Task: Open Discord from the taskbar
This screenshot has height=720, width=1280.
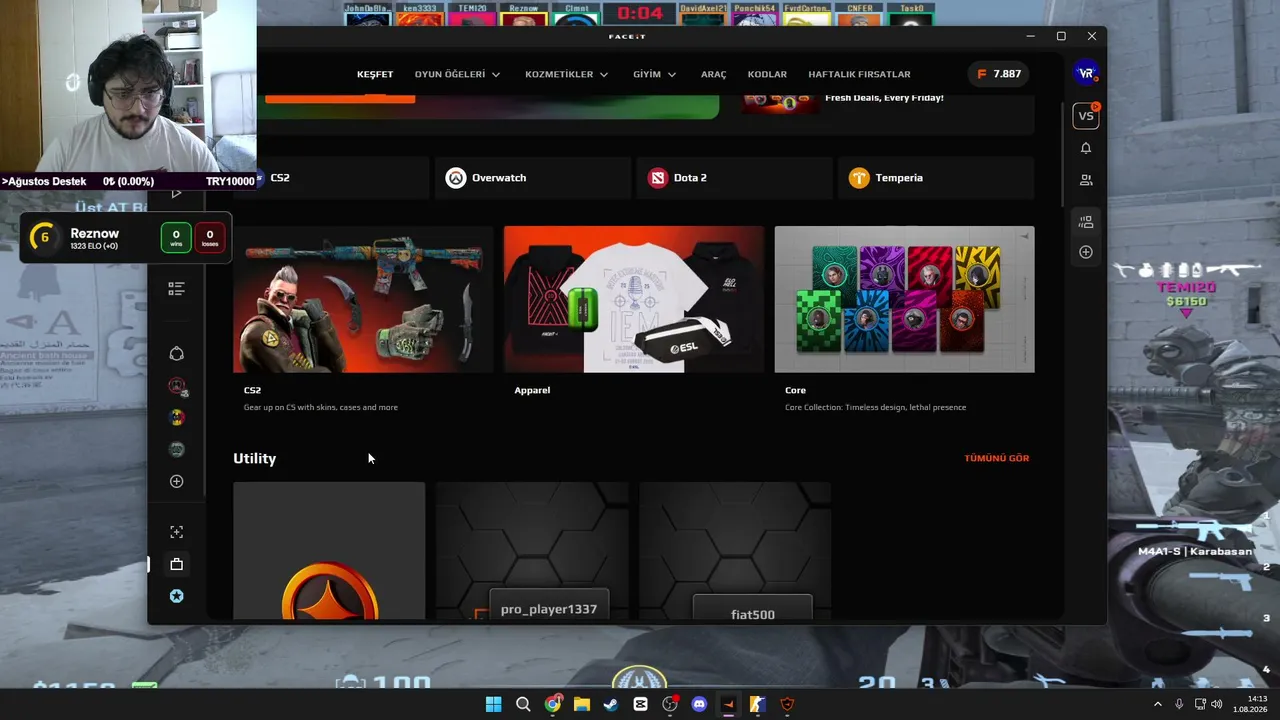Action: pos(699,704)
